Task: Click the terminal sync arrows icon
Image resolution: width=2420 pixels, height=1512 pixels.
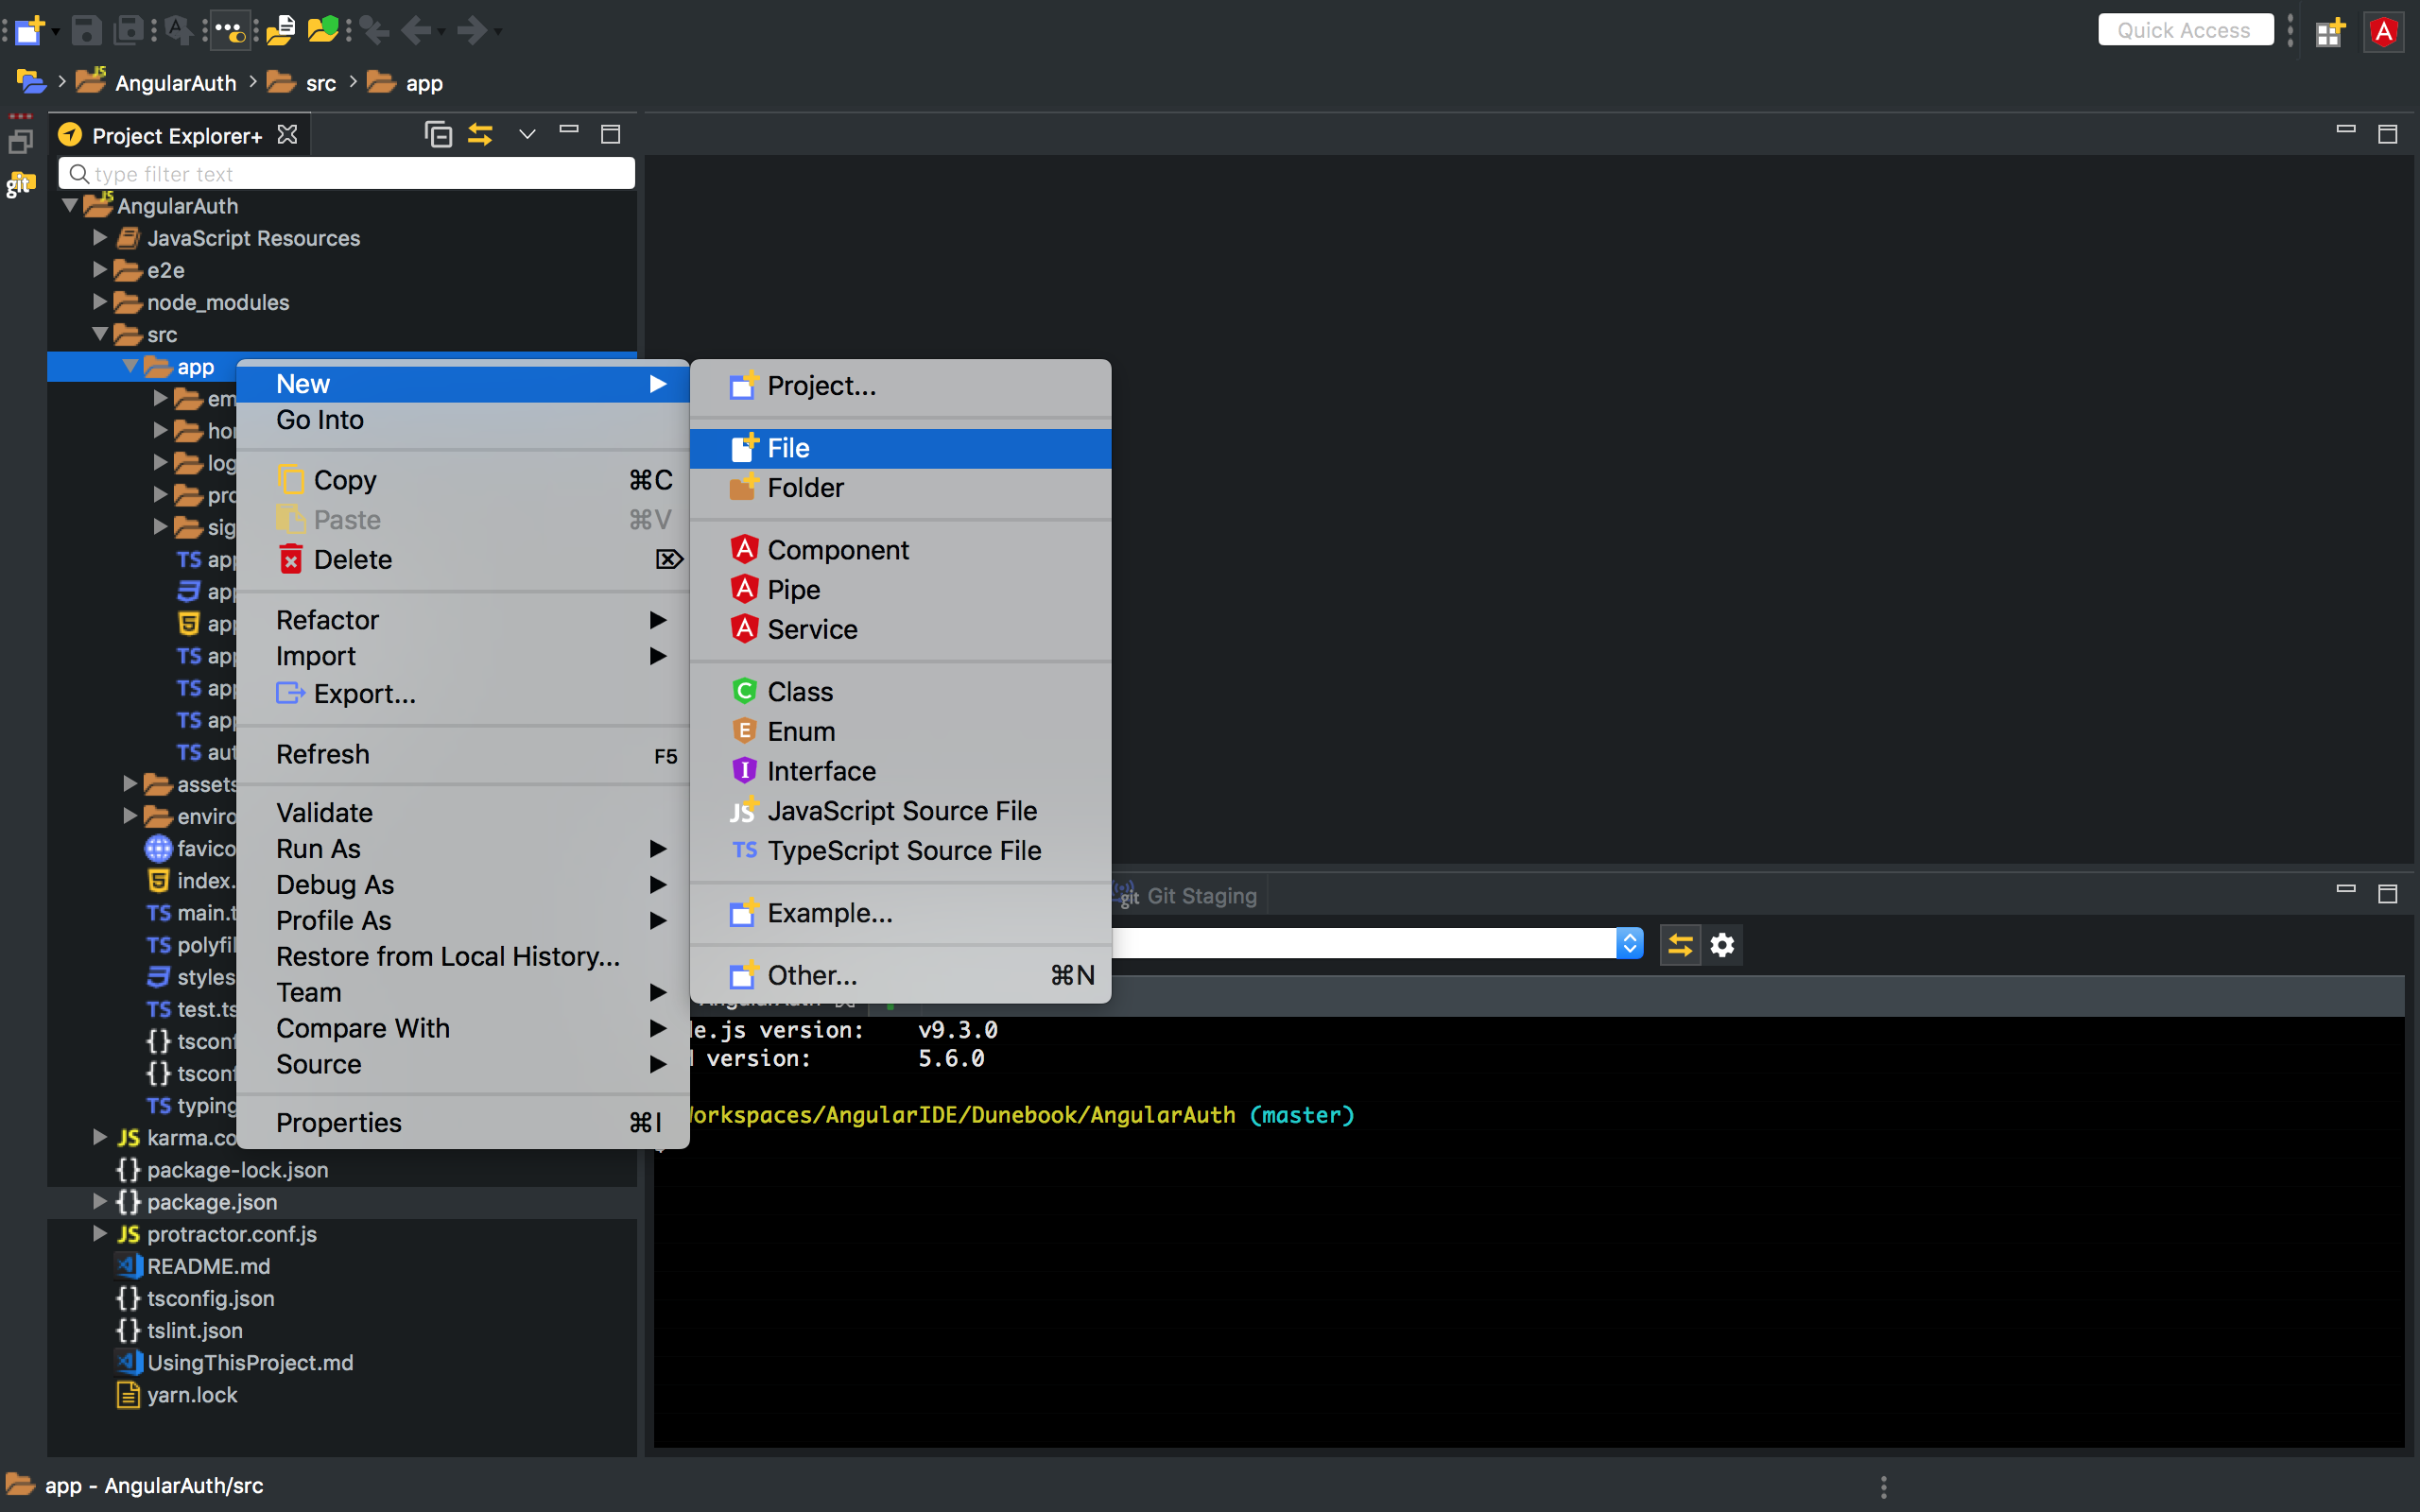Action: [1680, 944]
